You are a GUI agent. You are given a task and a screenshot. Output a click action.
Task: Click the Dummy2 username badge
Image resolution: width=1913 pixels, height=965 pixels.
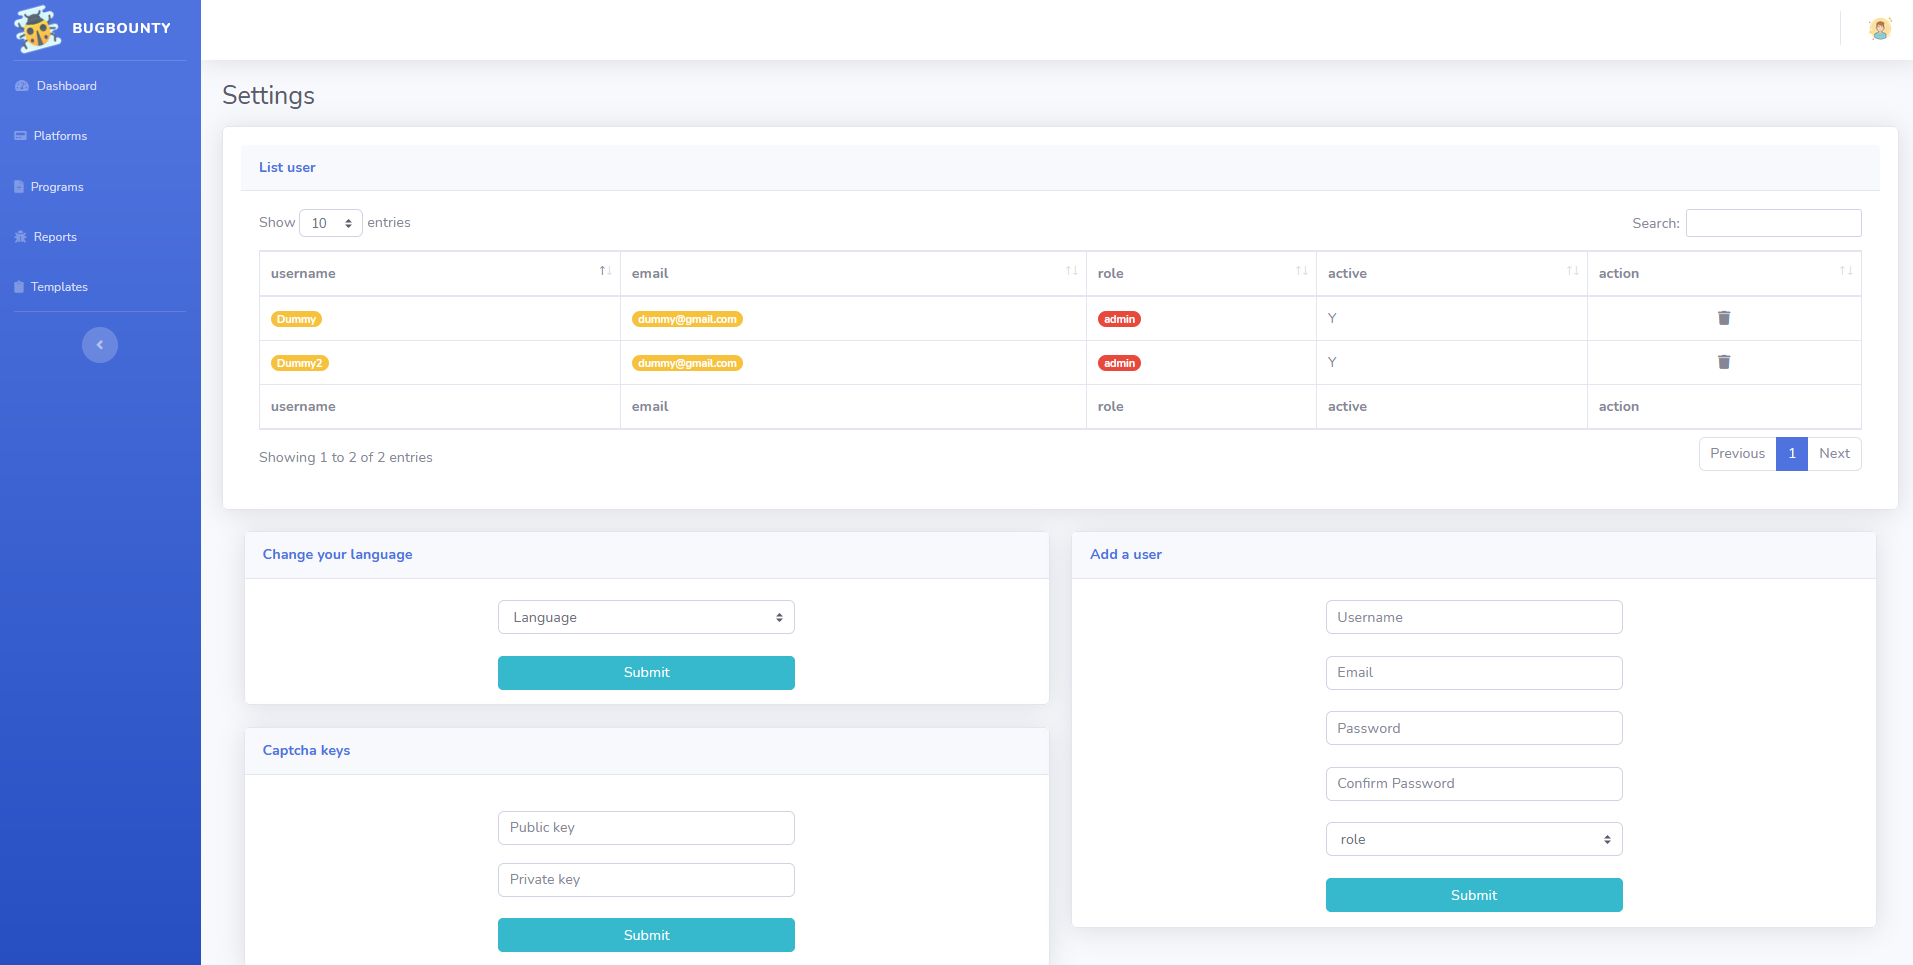pyautogui.click(x=300, y=363)
